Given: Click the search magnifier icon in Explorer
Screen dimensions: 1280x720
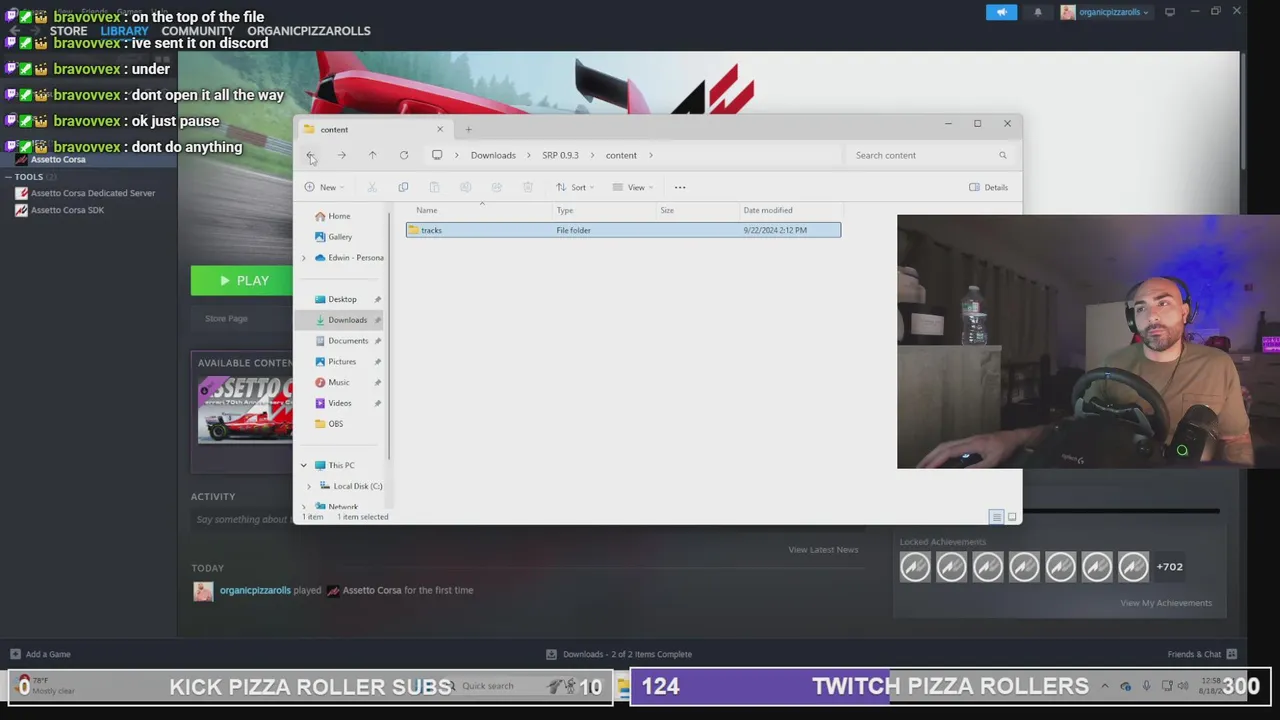Looking at the screenshot, I should coord(1002,155).
